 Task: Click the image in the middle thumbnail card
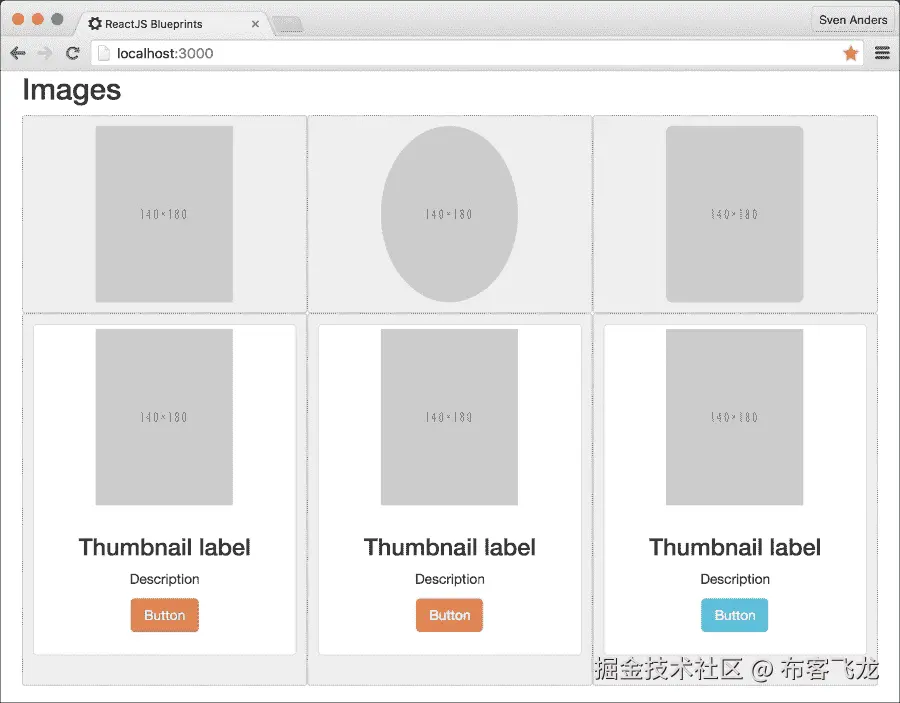pos(449,417)
